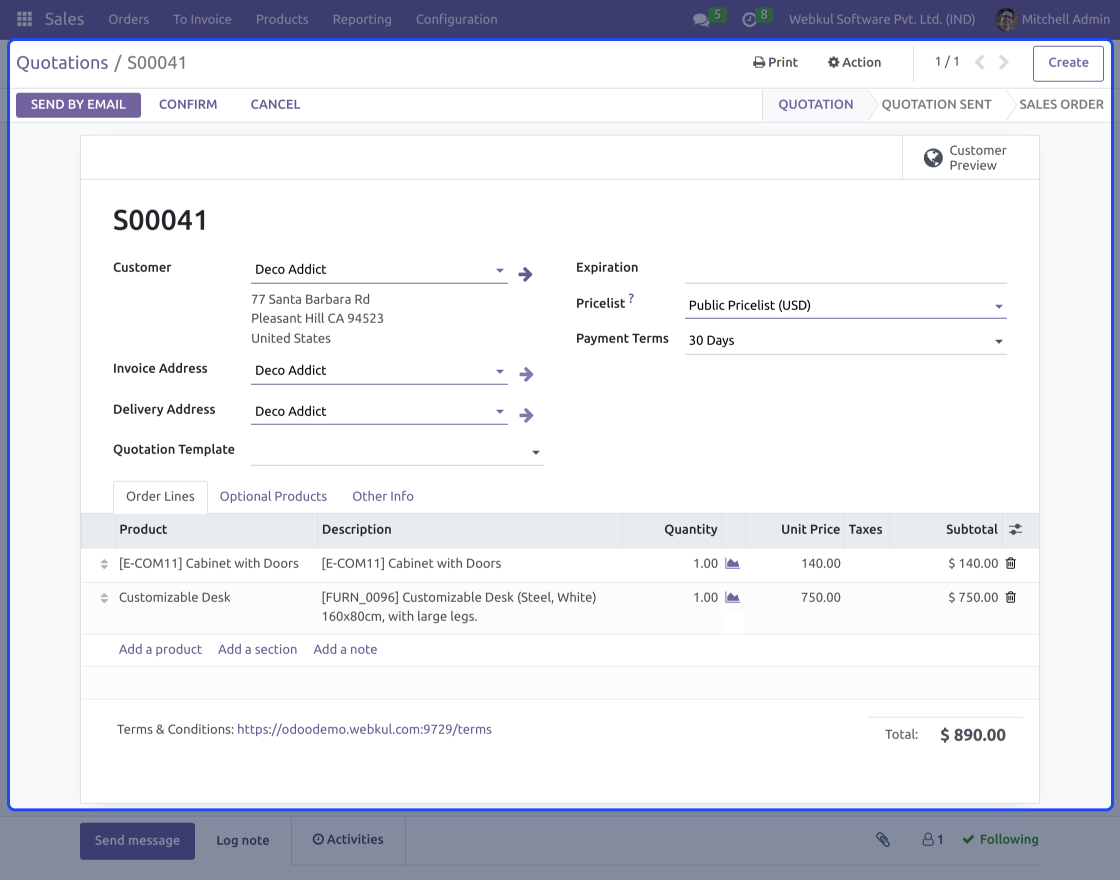
Task: Select Quotation Sent status stage
Action: click(936, 105)
